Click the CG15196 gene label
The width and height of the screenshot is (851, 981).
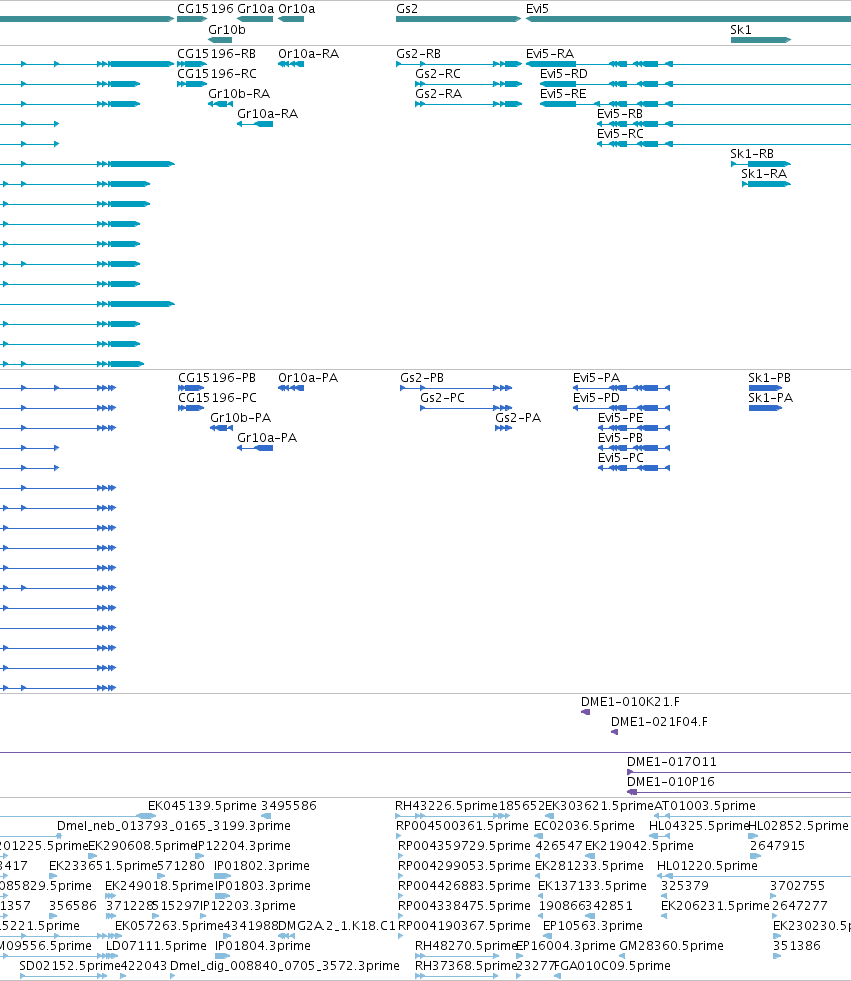(205, 9)
